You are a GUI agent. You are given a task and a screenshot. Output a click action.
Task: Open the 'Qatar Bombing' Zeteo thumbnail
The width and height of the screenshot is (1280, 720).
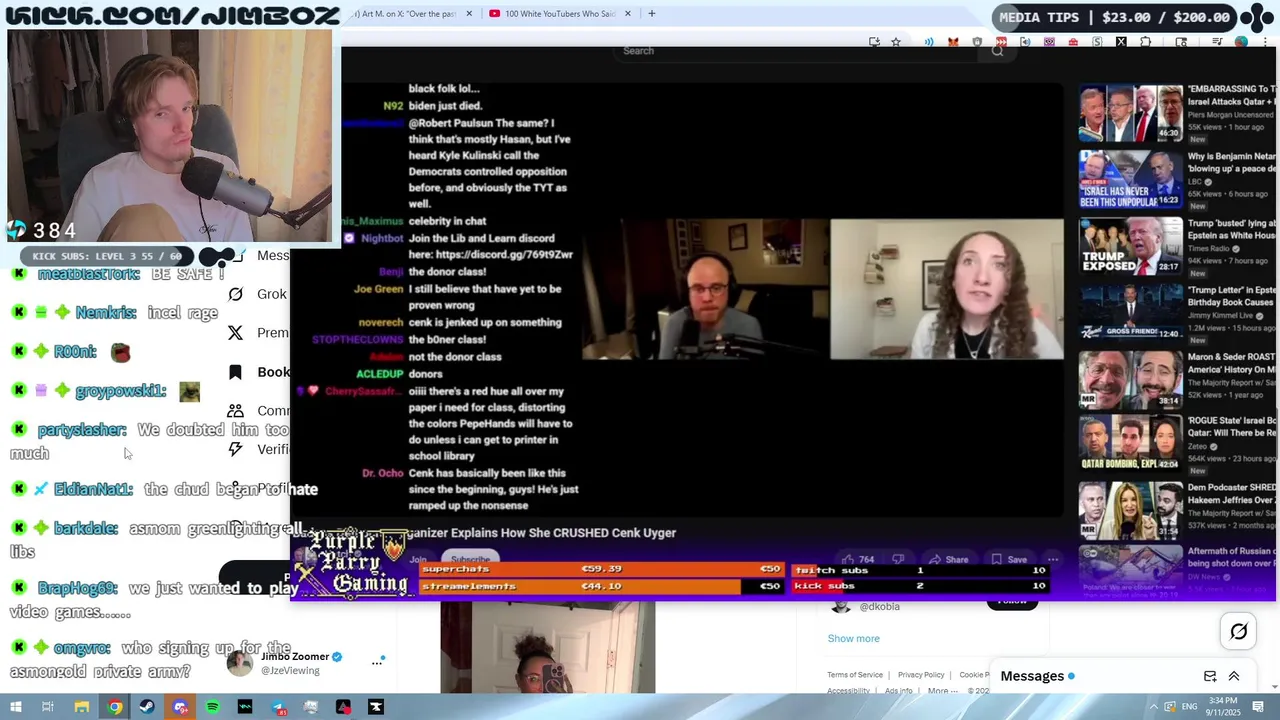[x=1130, y=444]
